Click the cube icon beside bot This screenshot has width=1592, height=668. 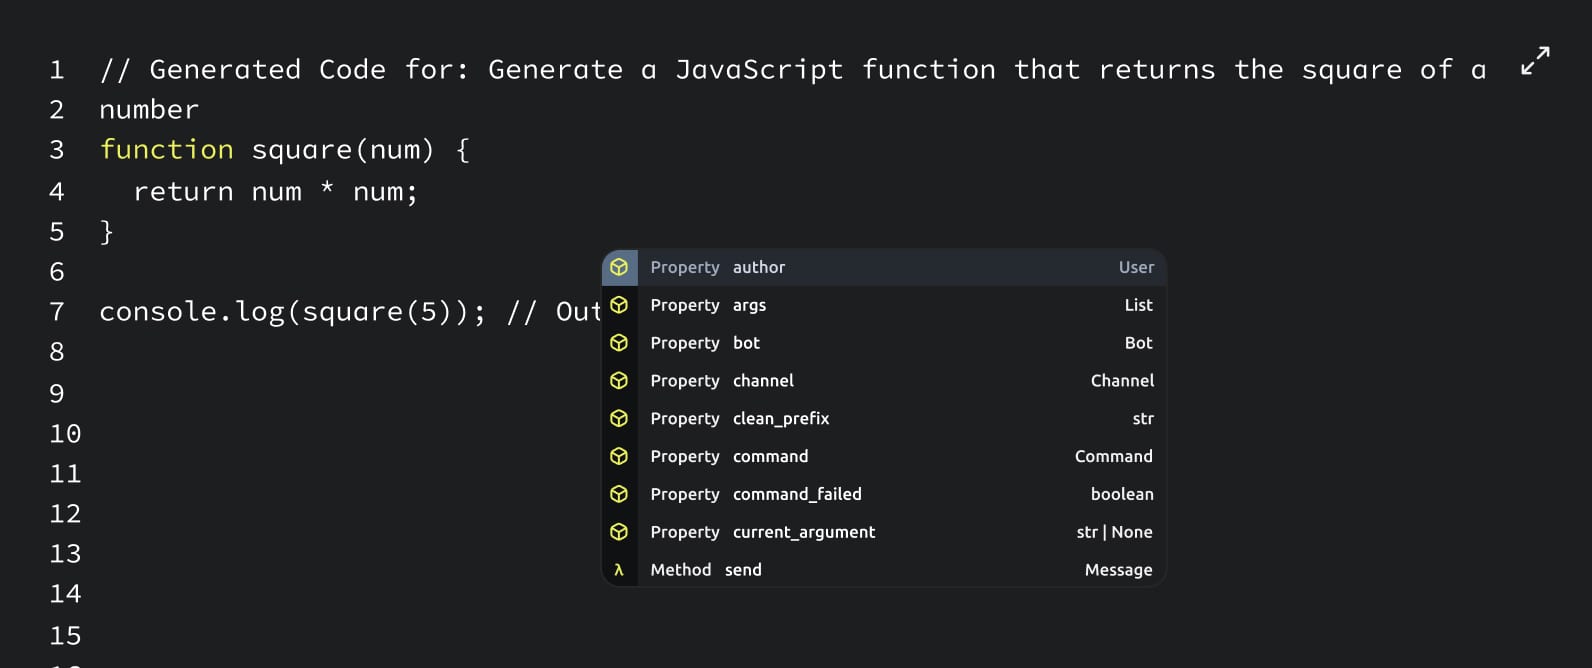pos(619,343)
